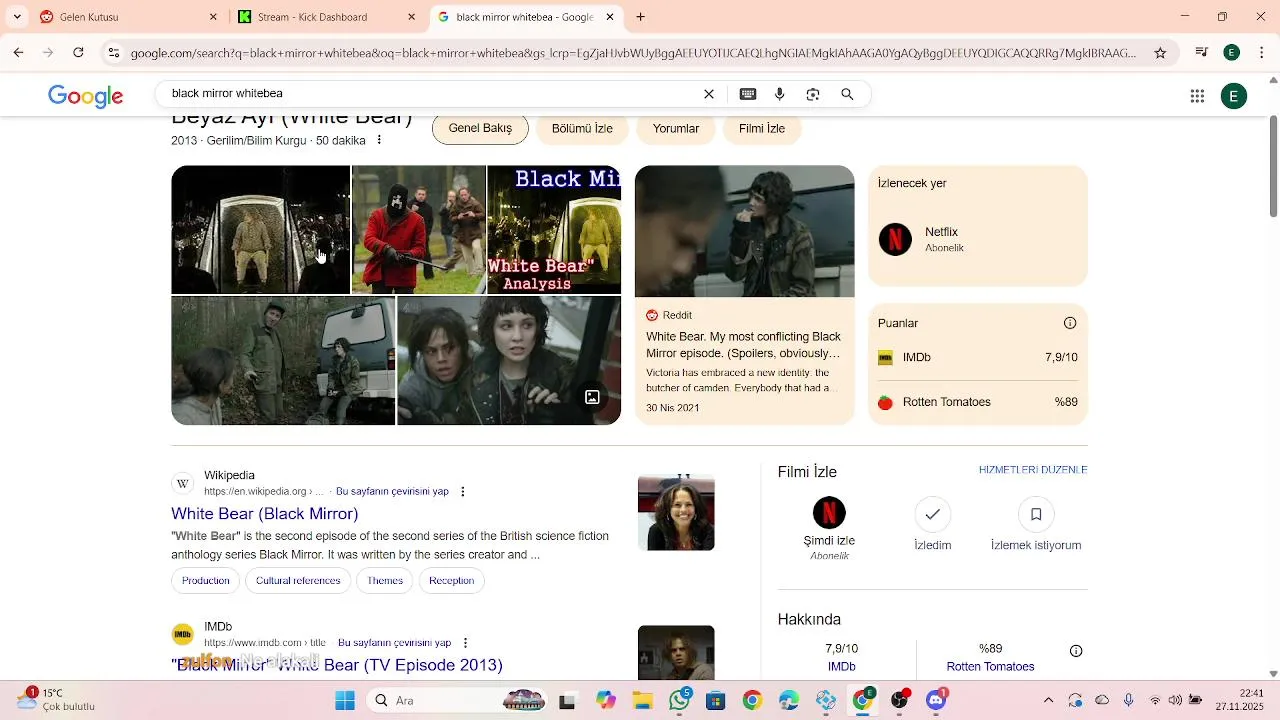Open the red-coat masked man thumbnail

419,230
